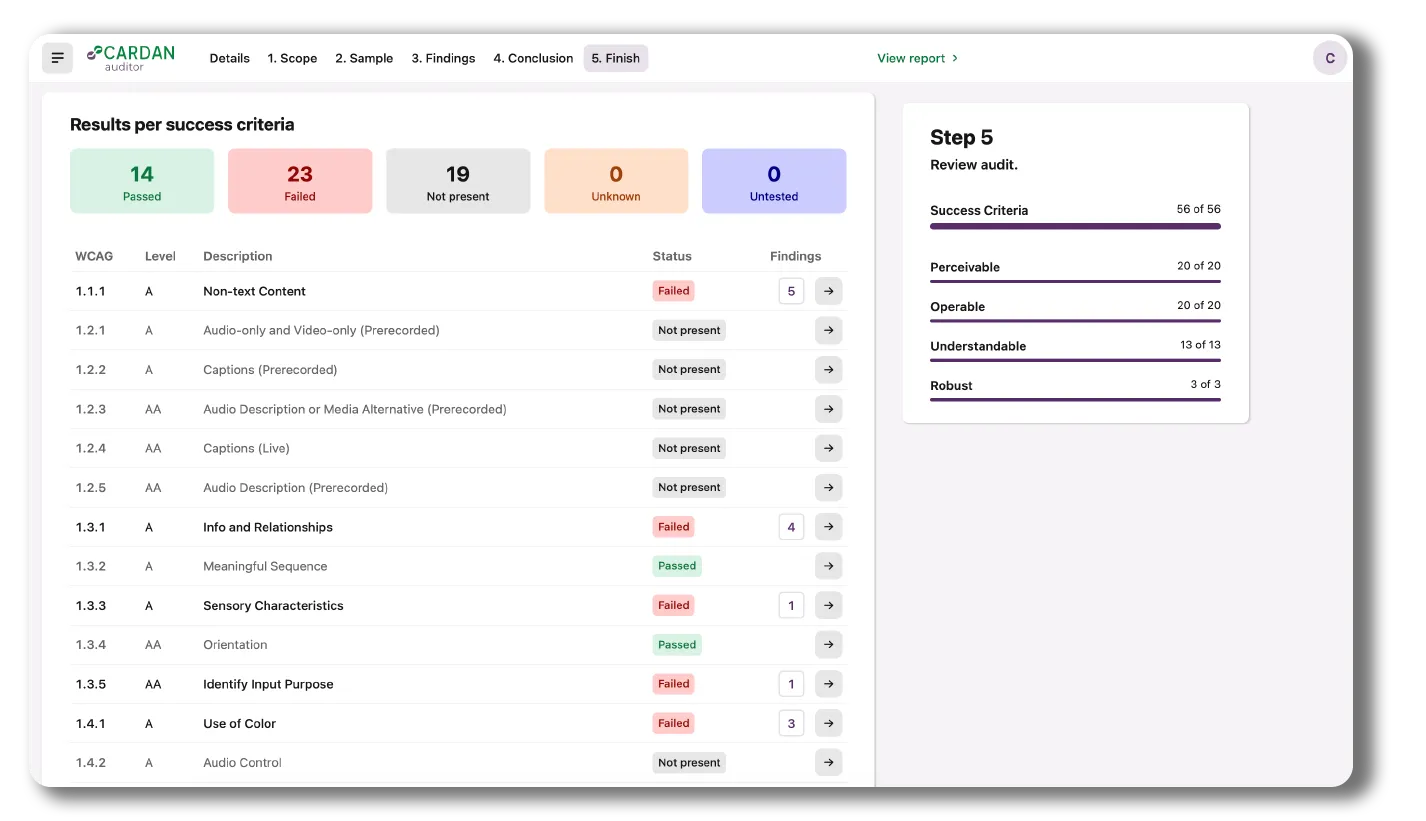The width and height of the screenshot is (1426, 821).
Task: Open arrow for 1.2.5 Audio Description (Prerecorded)
Action: [828, 487]
